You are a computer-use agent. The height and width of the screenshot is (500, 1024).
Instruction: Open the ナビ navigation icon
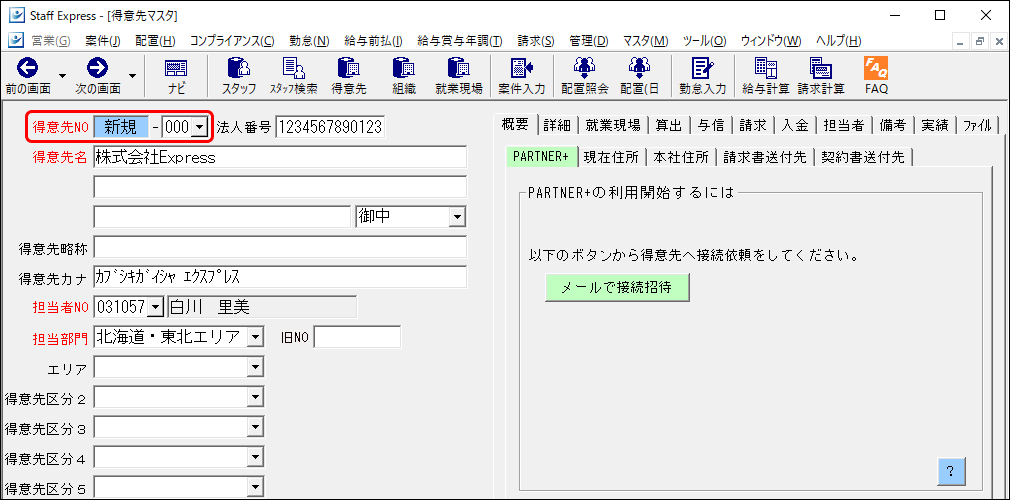pos(176,68)
